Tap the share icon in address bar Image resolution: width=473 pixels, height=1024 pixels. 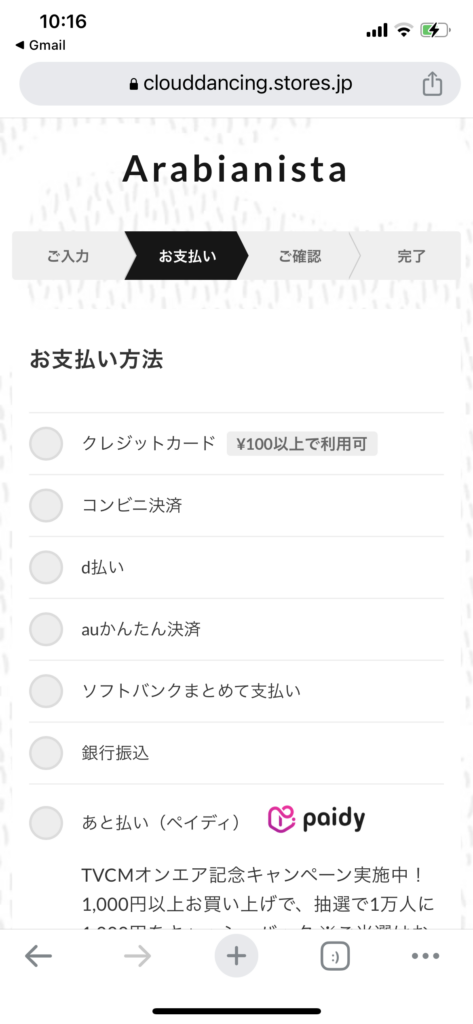click(432, 84)
